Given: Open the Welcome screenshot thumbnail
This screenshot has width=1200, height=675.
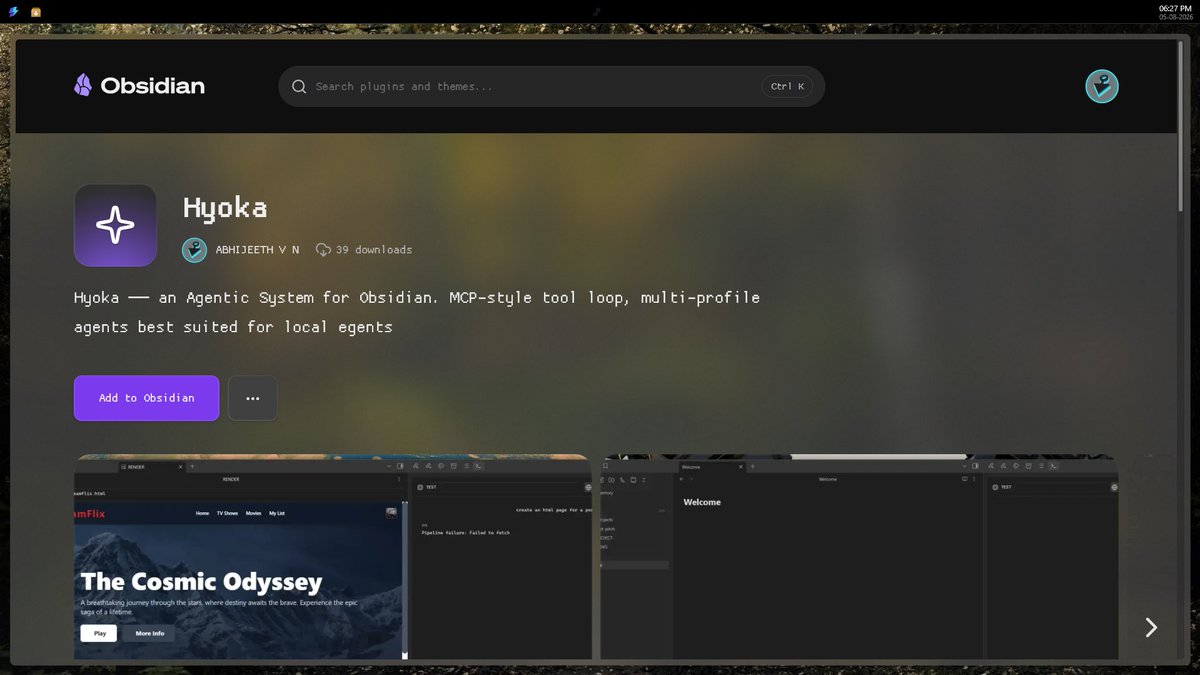Looking at the screenshot, I should pos(858,557).
